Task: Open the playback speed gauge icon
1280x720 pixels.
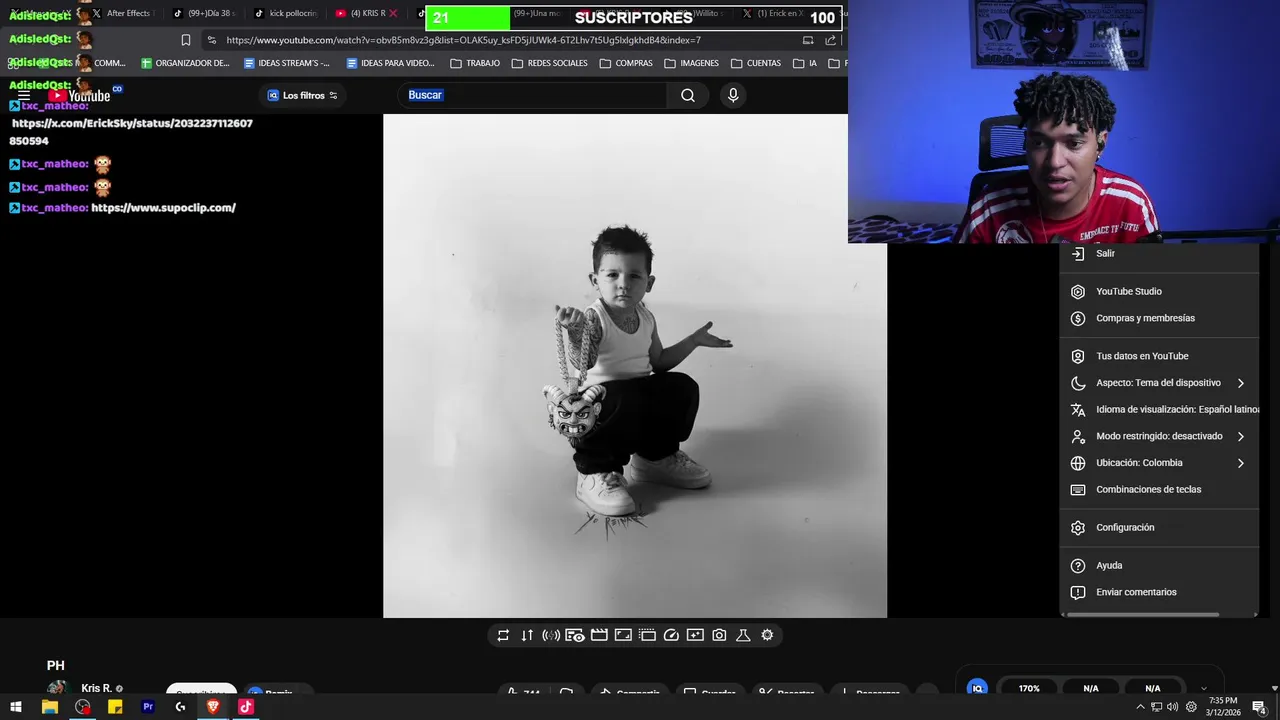Action: (671, 635)
